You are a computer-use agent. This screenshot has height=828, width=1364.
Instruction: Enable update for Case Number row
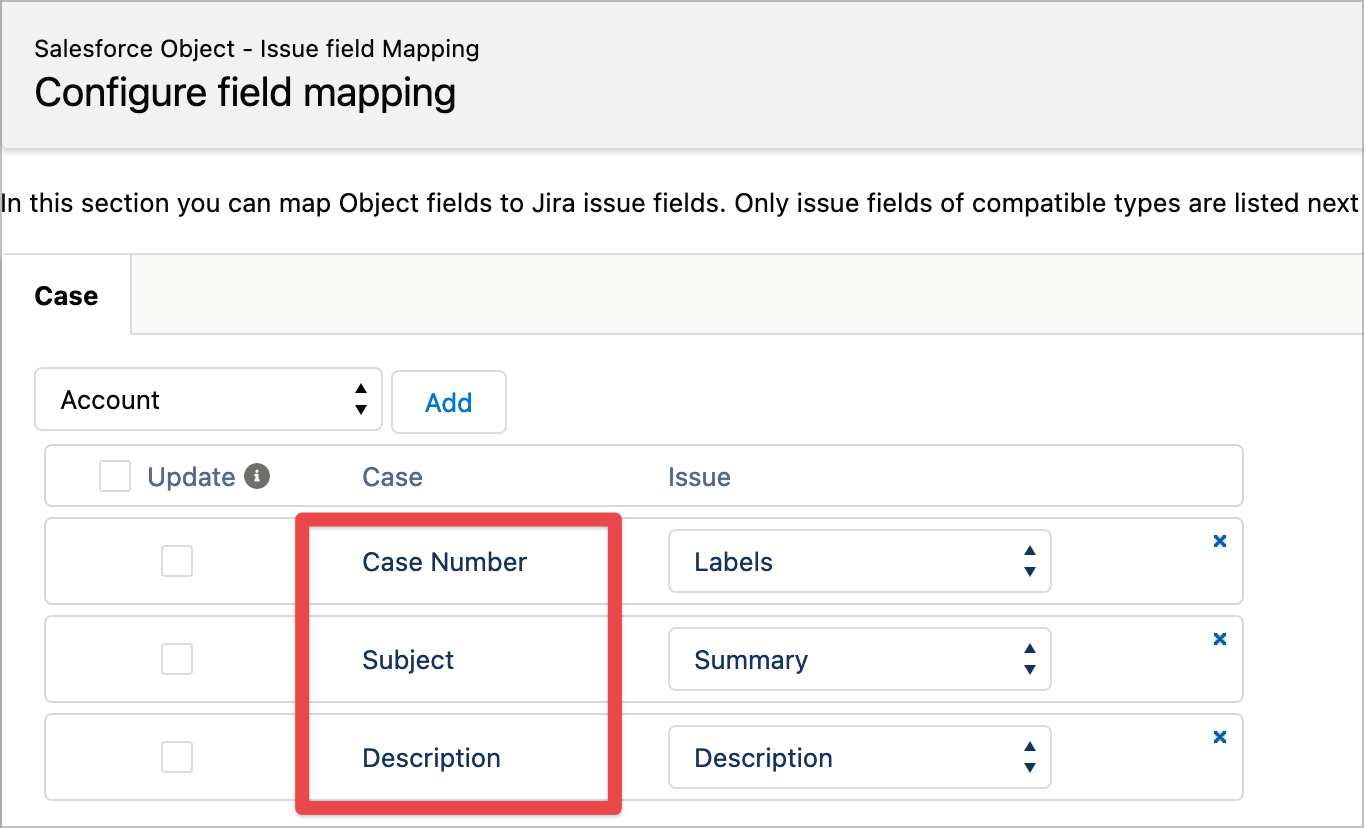(x=177, y=562)
